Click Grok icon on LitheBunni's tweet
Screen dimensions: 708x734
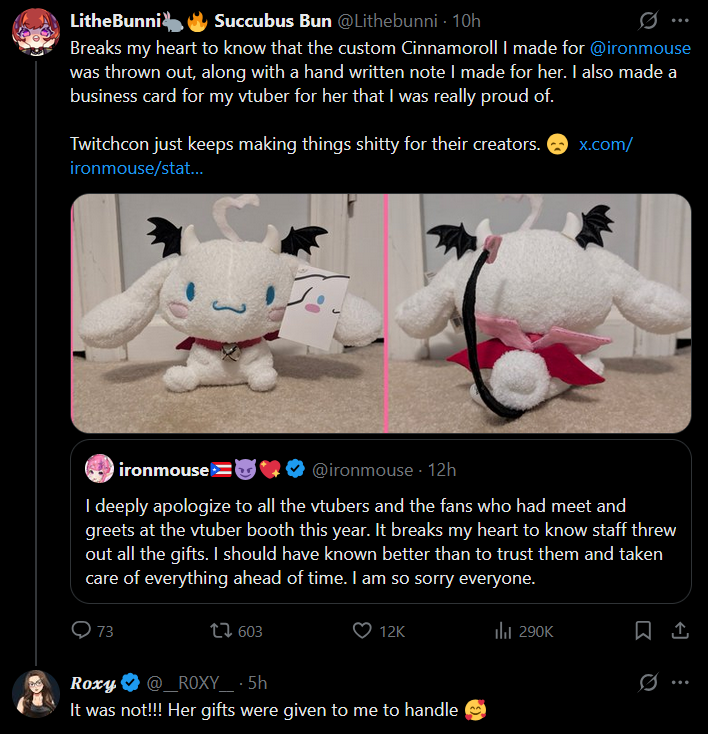[648, 21]
